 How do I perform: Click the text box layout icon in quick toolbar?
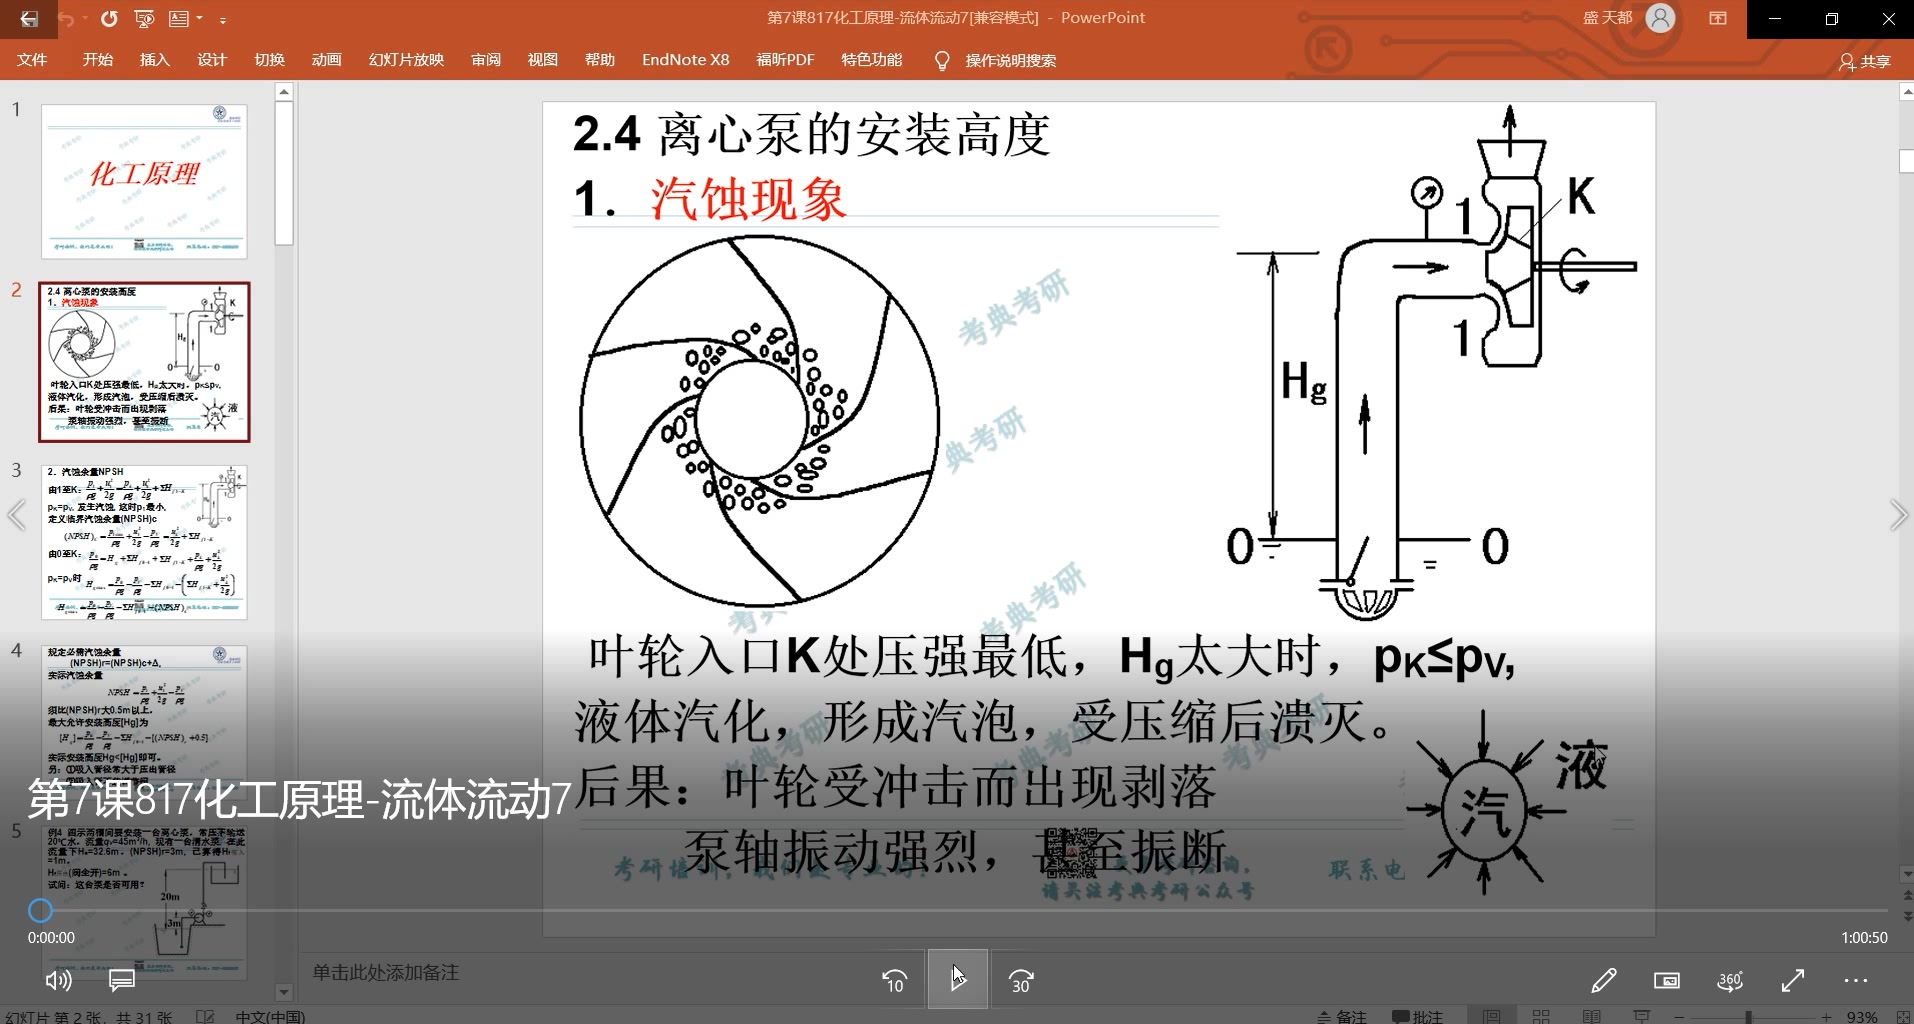pyautogui.click(x=179, y=19)
